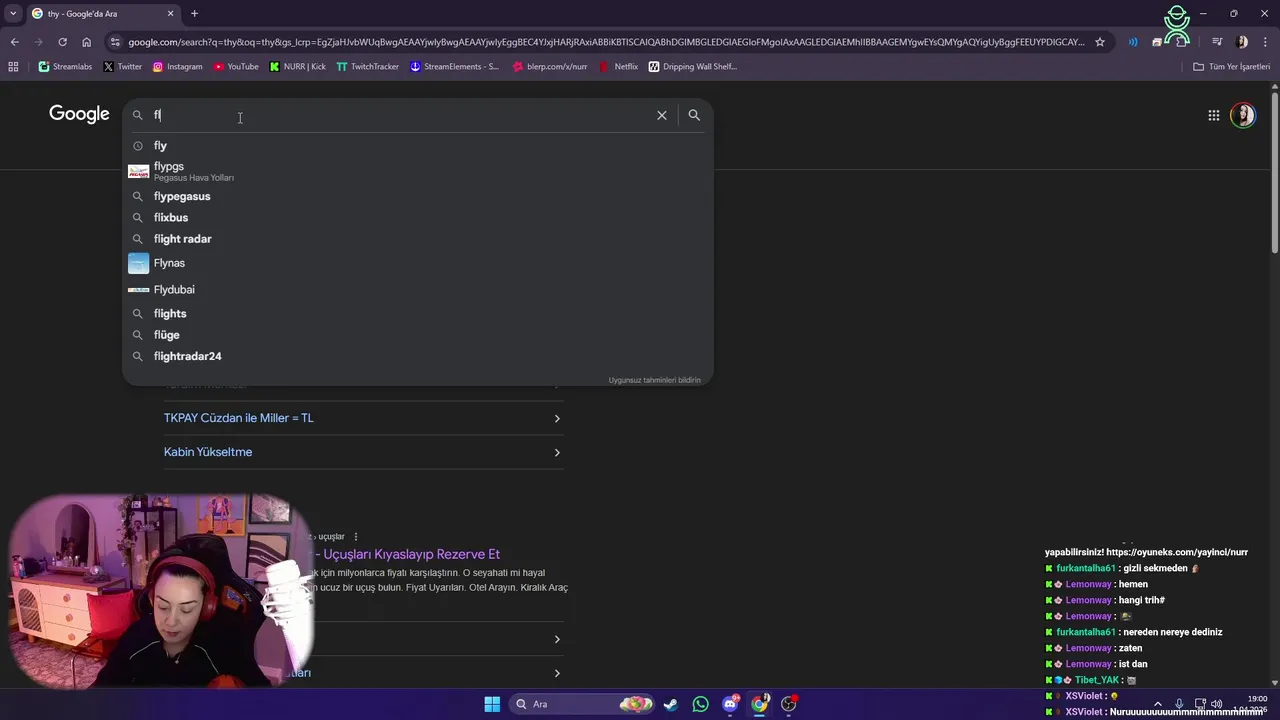
Task: Open the OBS icon in taskbar
Action: point(789,704)
